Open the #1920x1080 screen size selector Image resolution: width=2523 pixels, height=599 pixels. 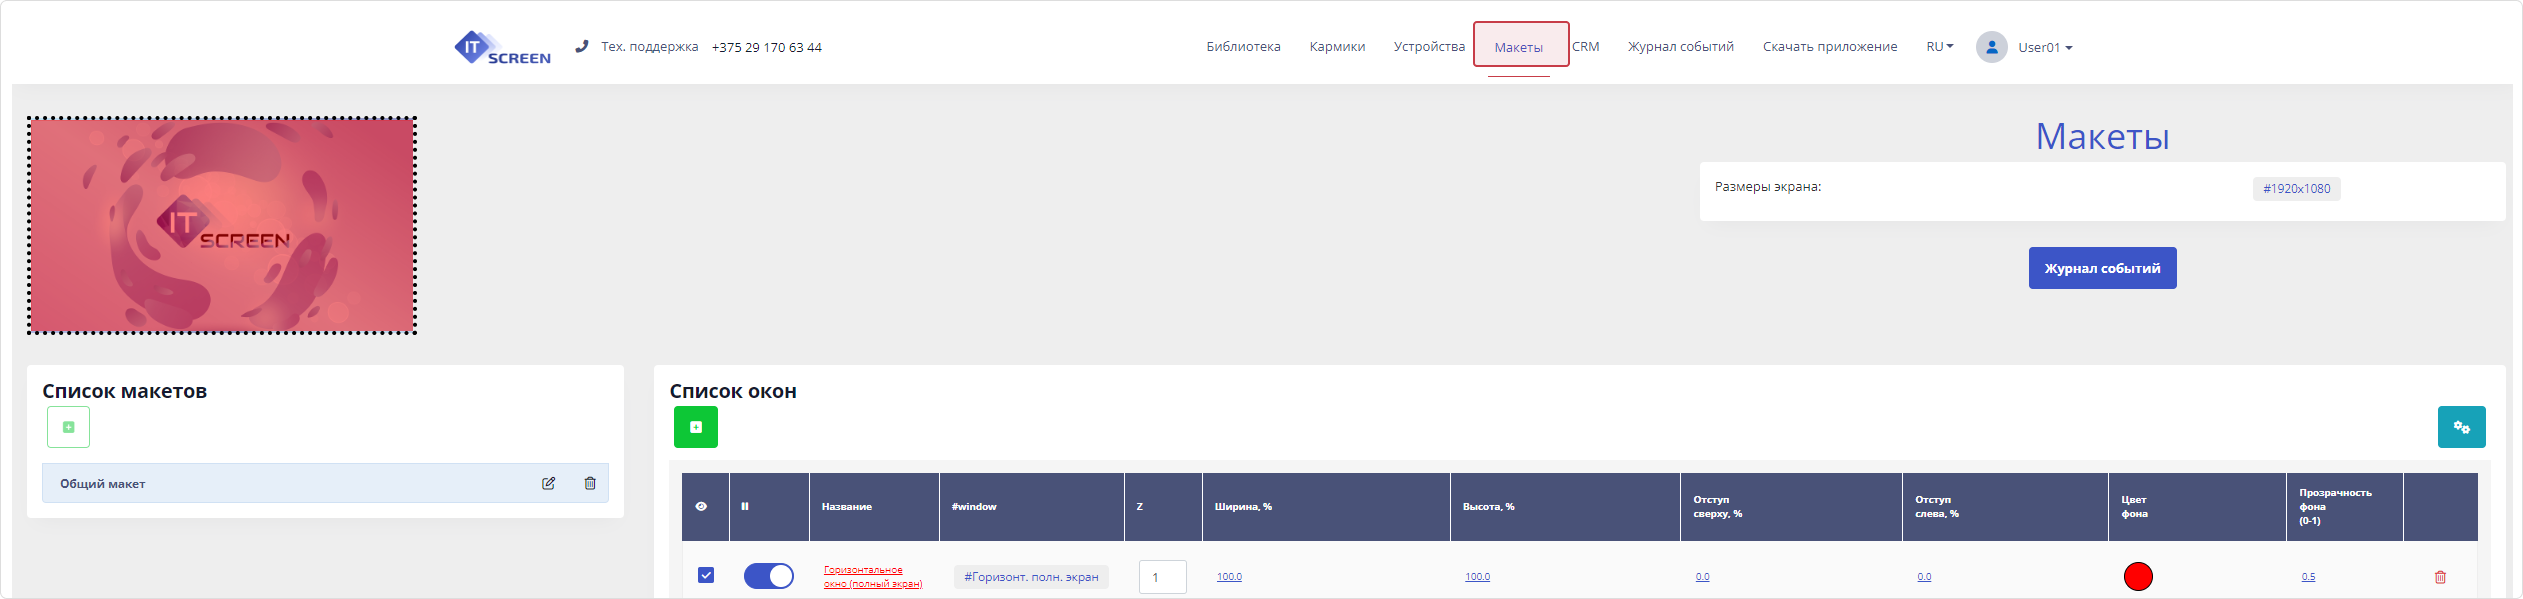tap(2296, 189)
